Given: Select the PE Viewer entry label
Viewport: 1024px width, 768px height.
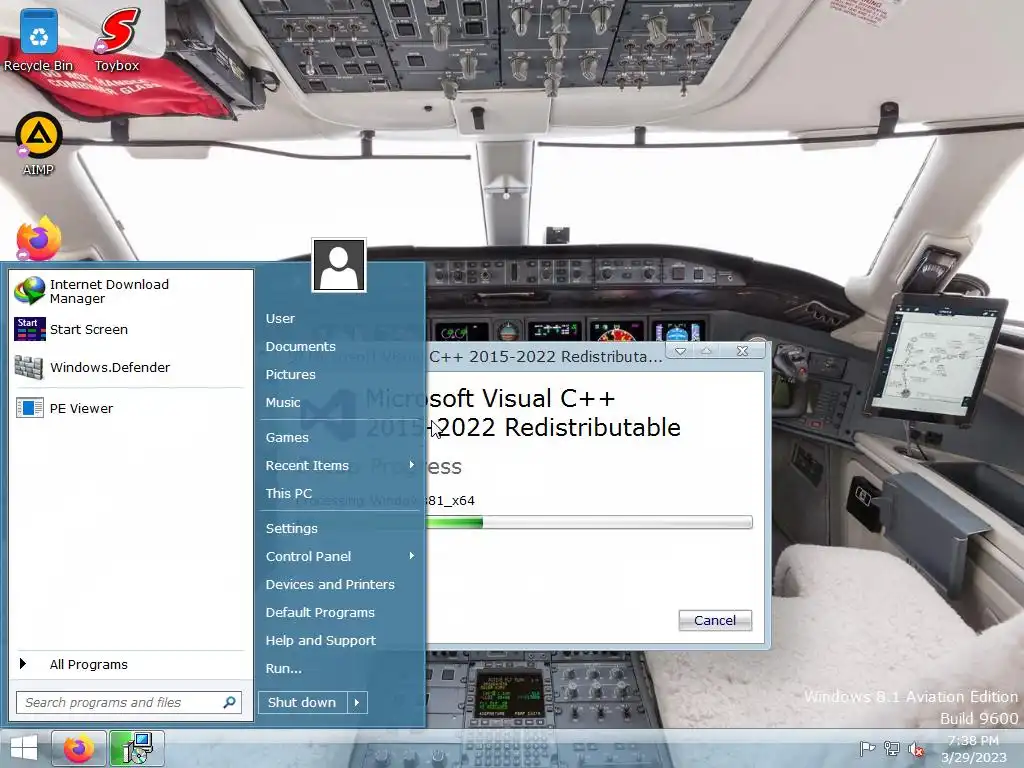Looking at the screenshot, I should pyautogui.click(x=81, y=408).
